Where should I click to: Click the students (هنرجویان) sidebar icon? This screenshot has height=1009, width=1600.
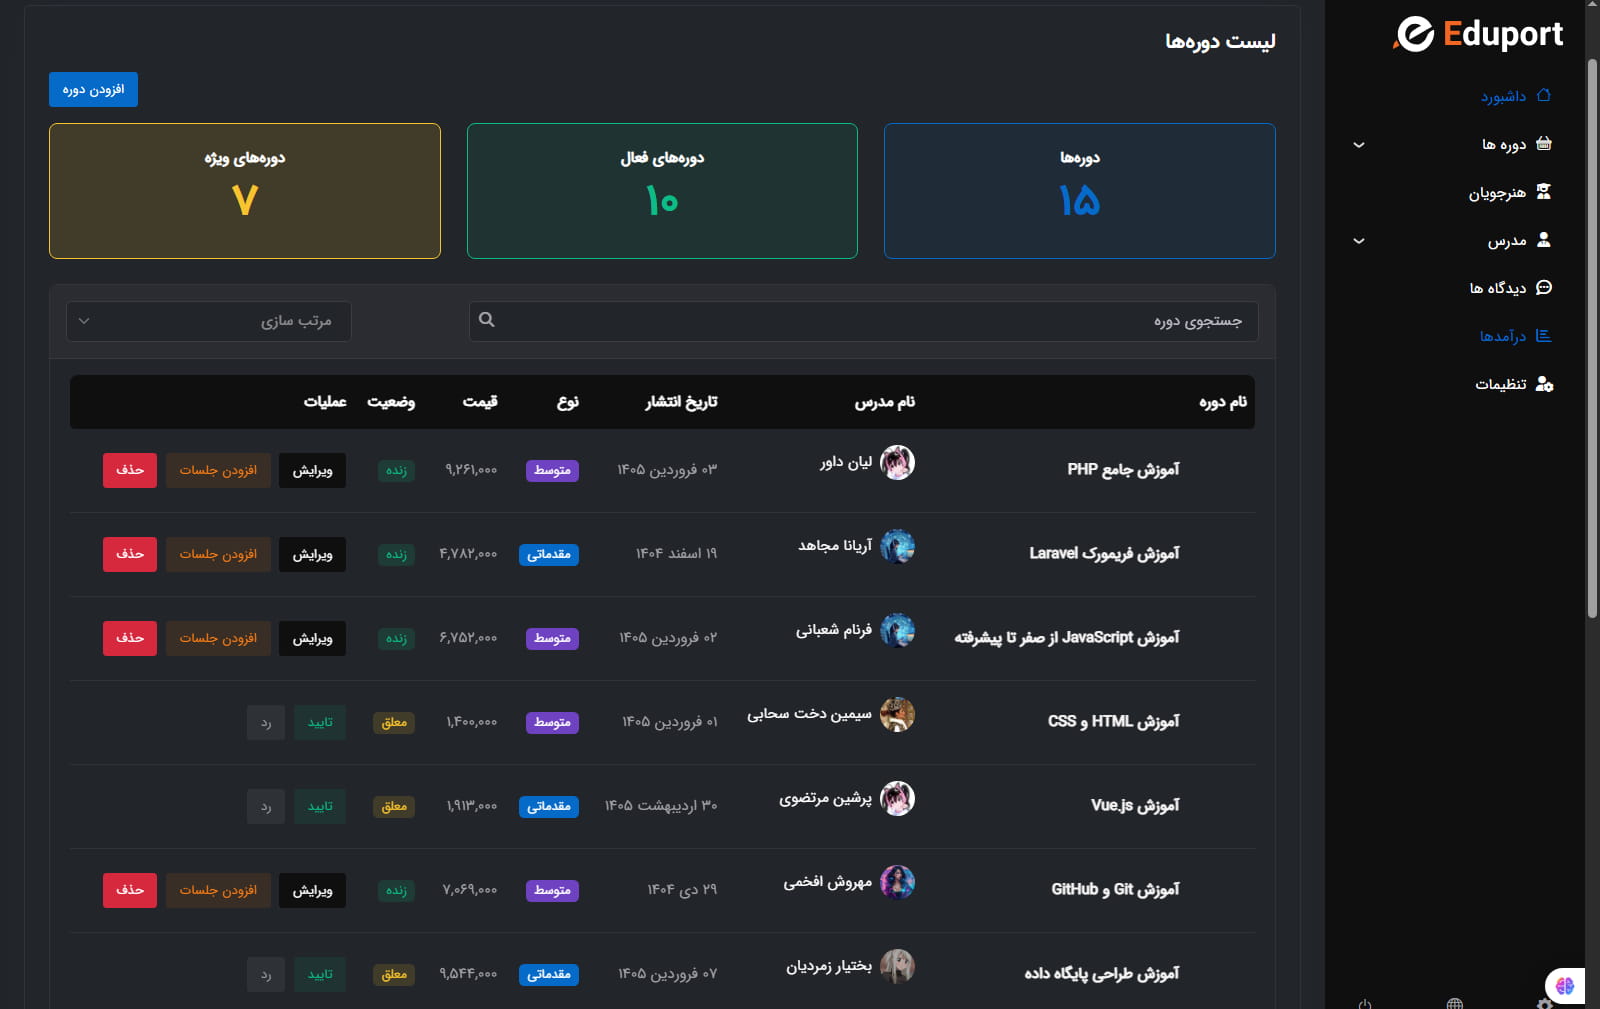[x=1543, y=192]
